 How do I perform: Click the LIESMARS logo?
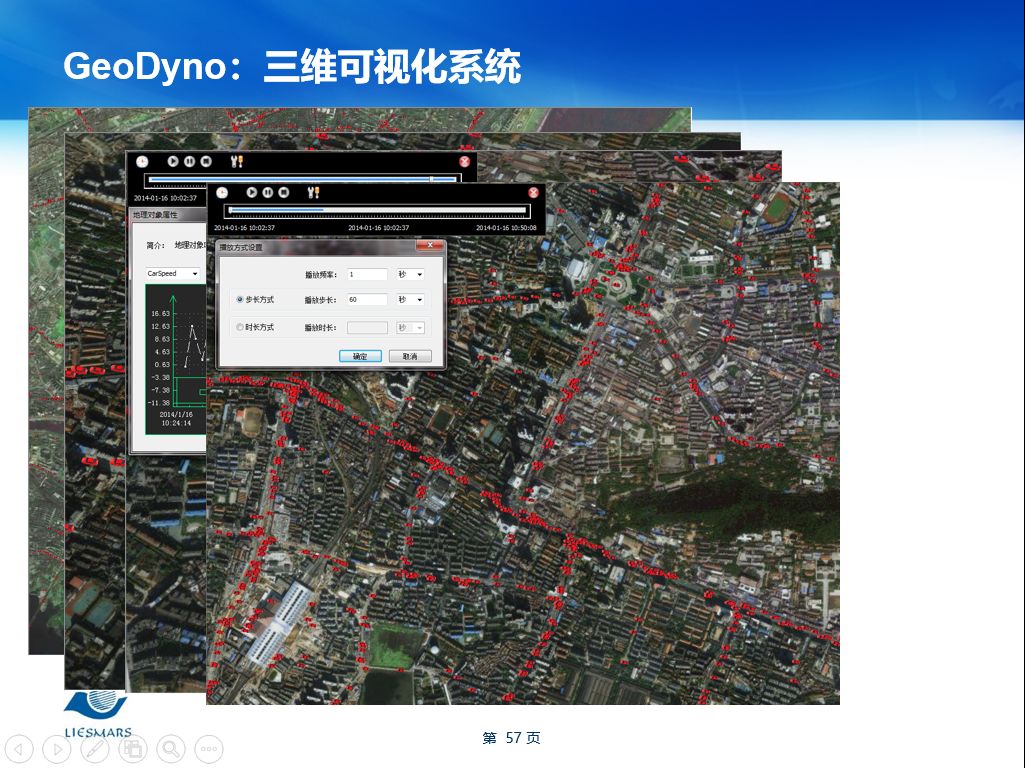[x=97, y=714]
